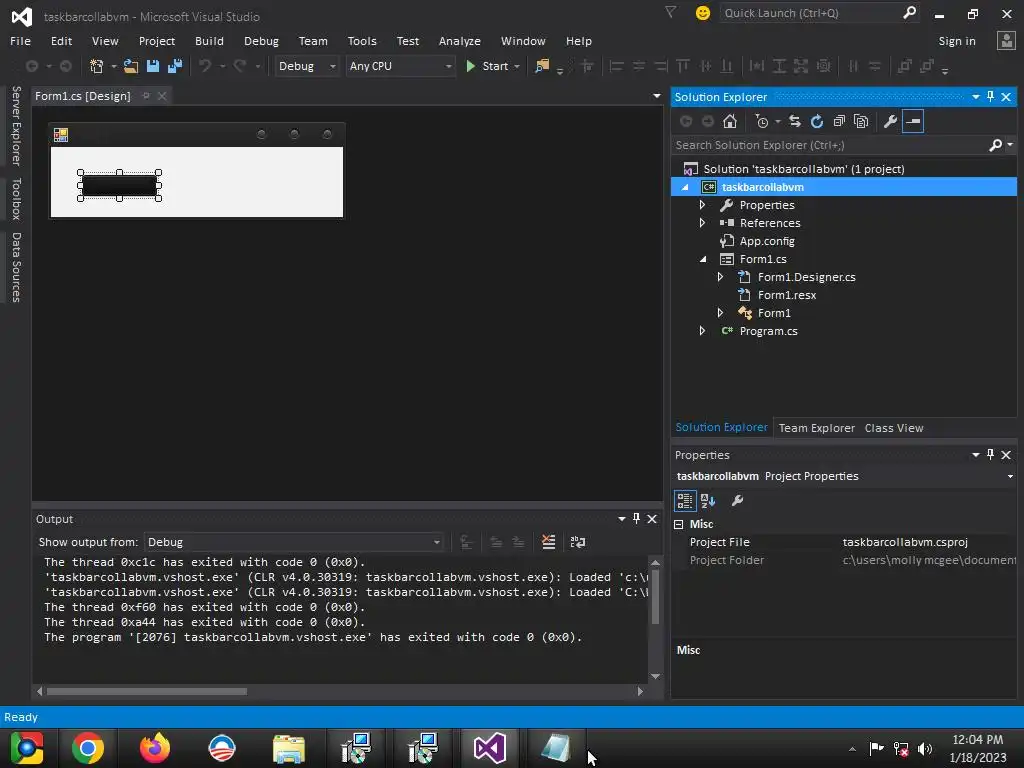Expand the Program.cs tree node

[703, 331]
